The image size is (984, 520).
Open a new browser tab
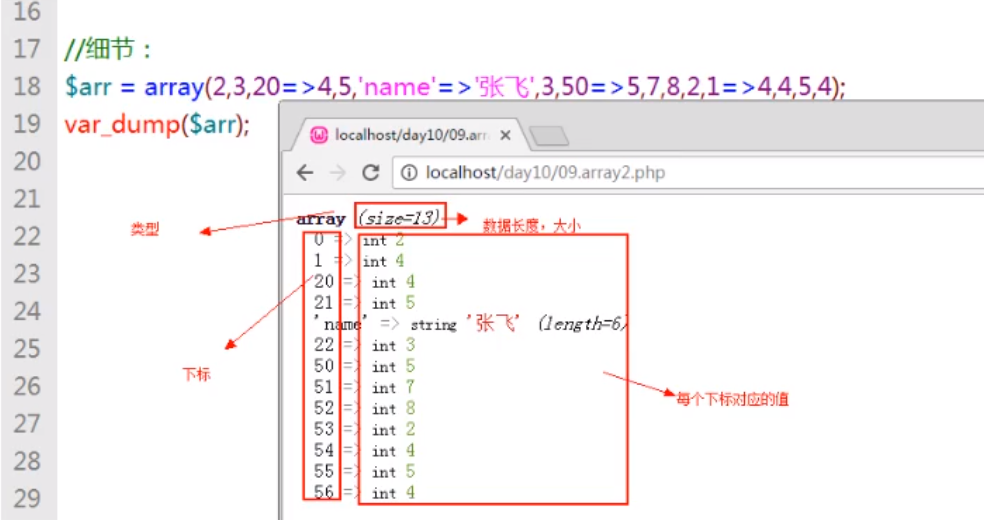(x=549, y=135)
